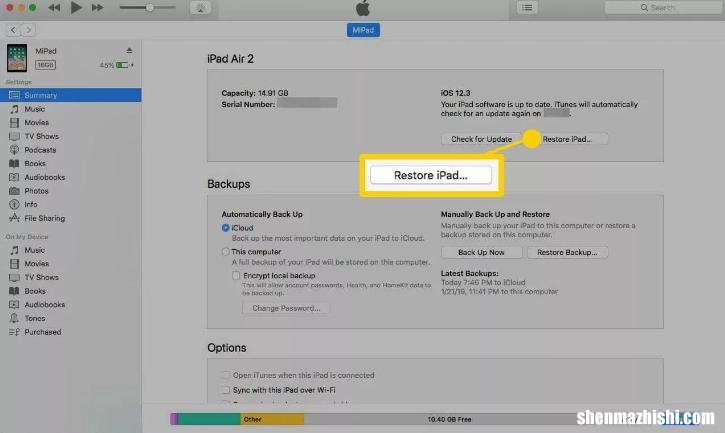Open the Purchased playlist icon

point(14,332)
